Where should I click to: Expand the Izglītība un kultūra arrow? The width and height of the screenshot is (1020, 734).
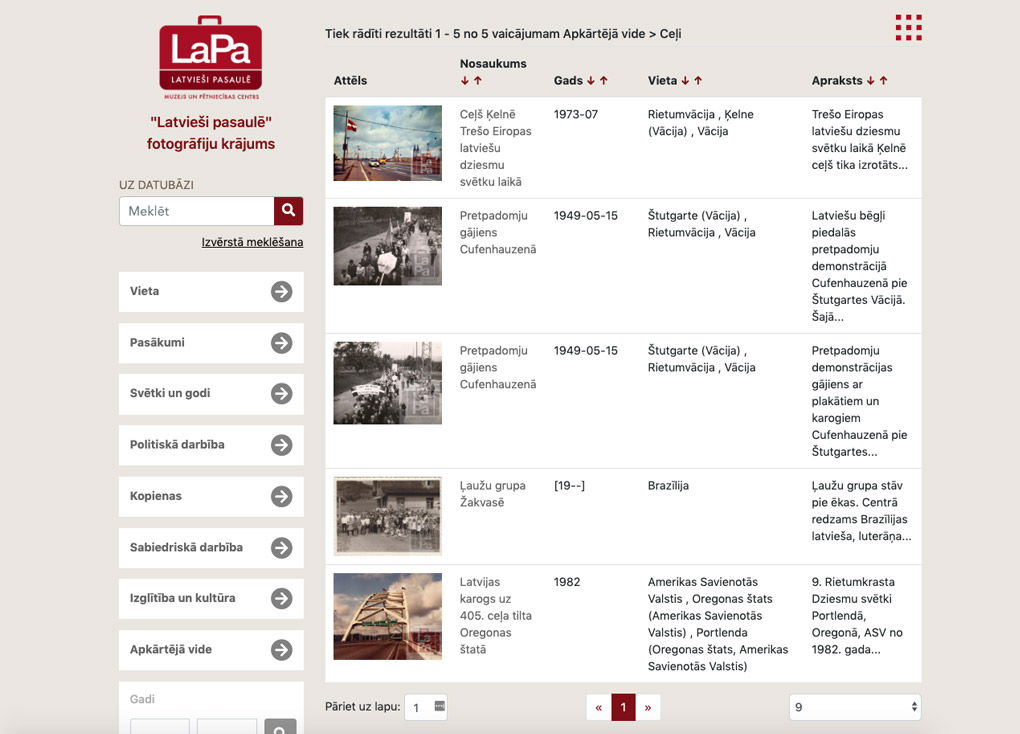[x=282, y=599]
